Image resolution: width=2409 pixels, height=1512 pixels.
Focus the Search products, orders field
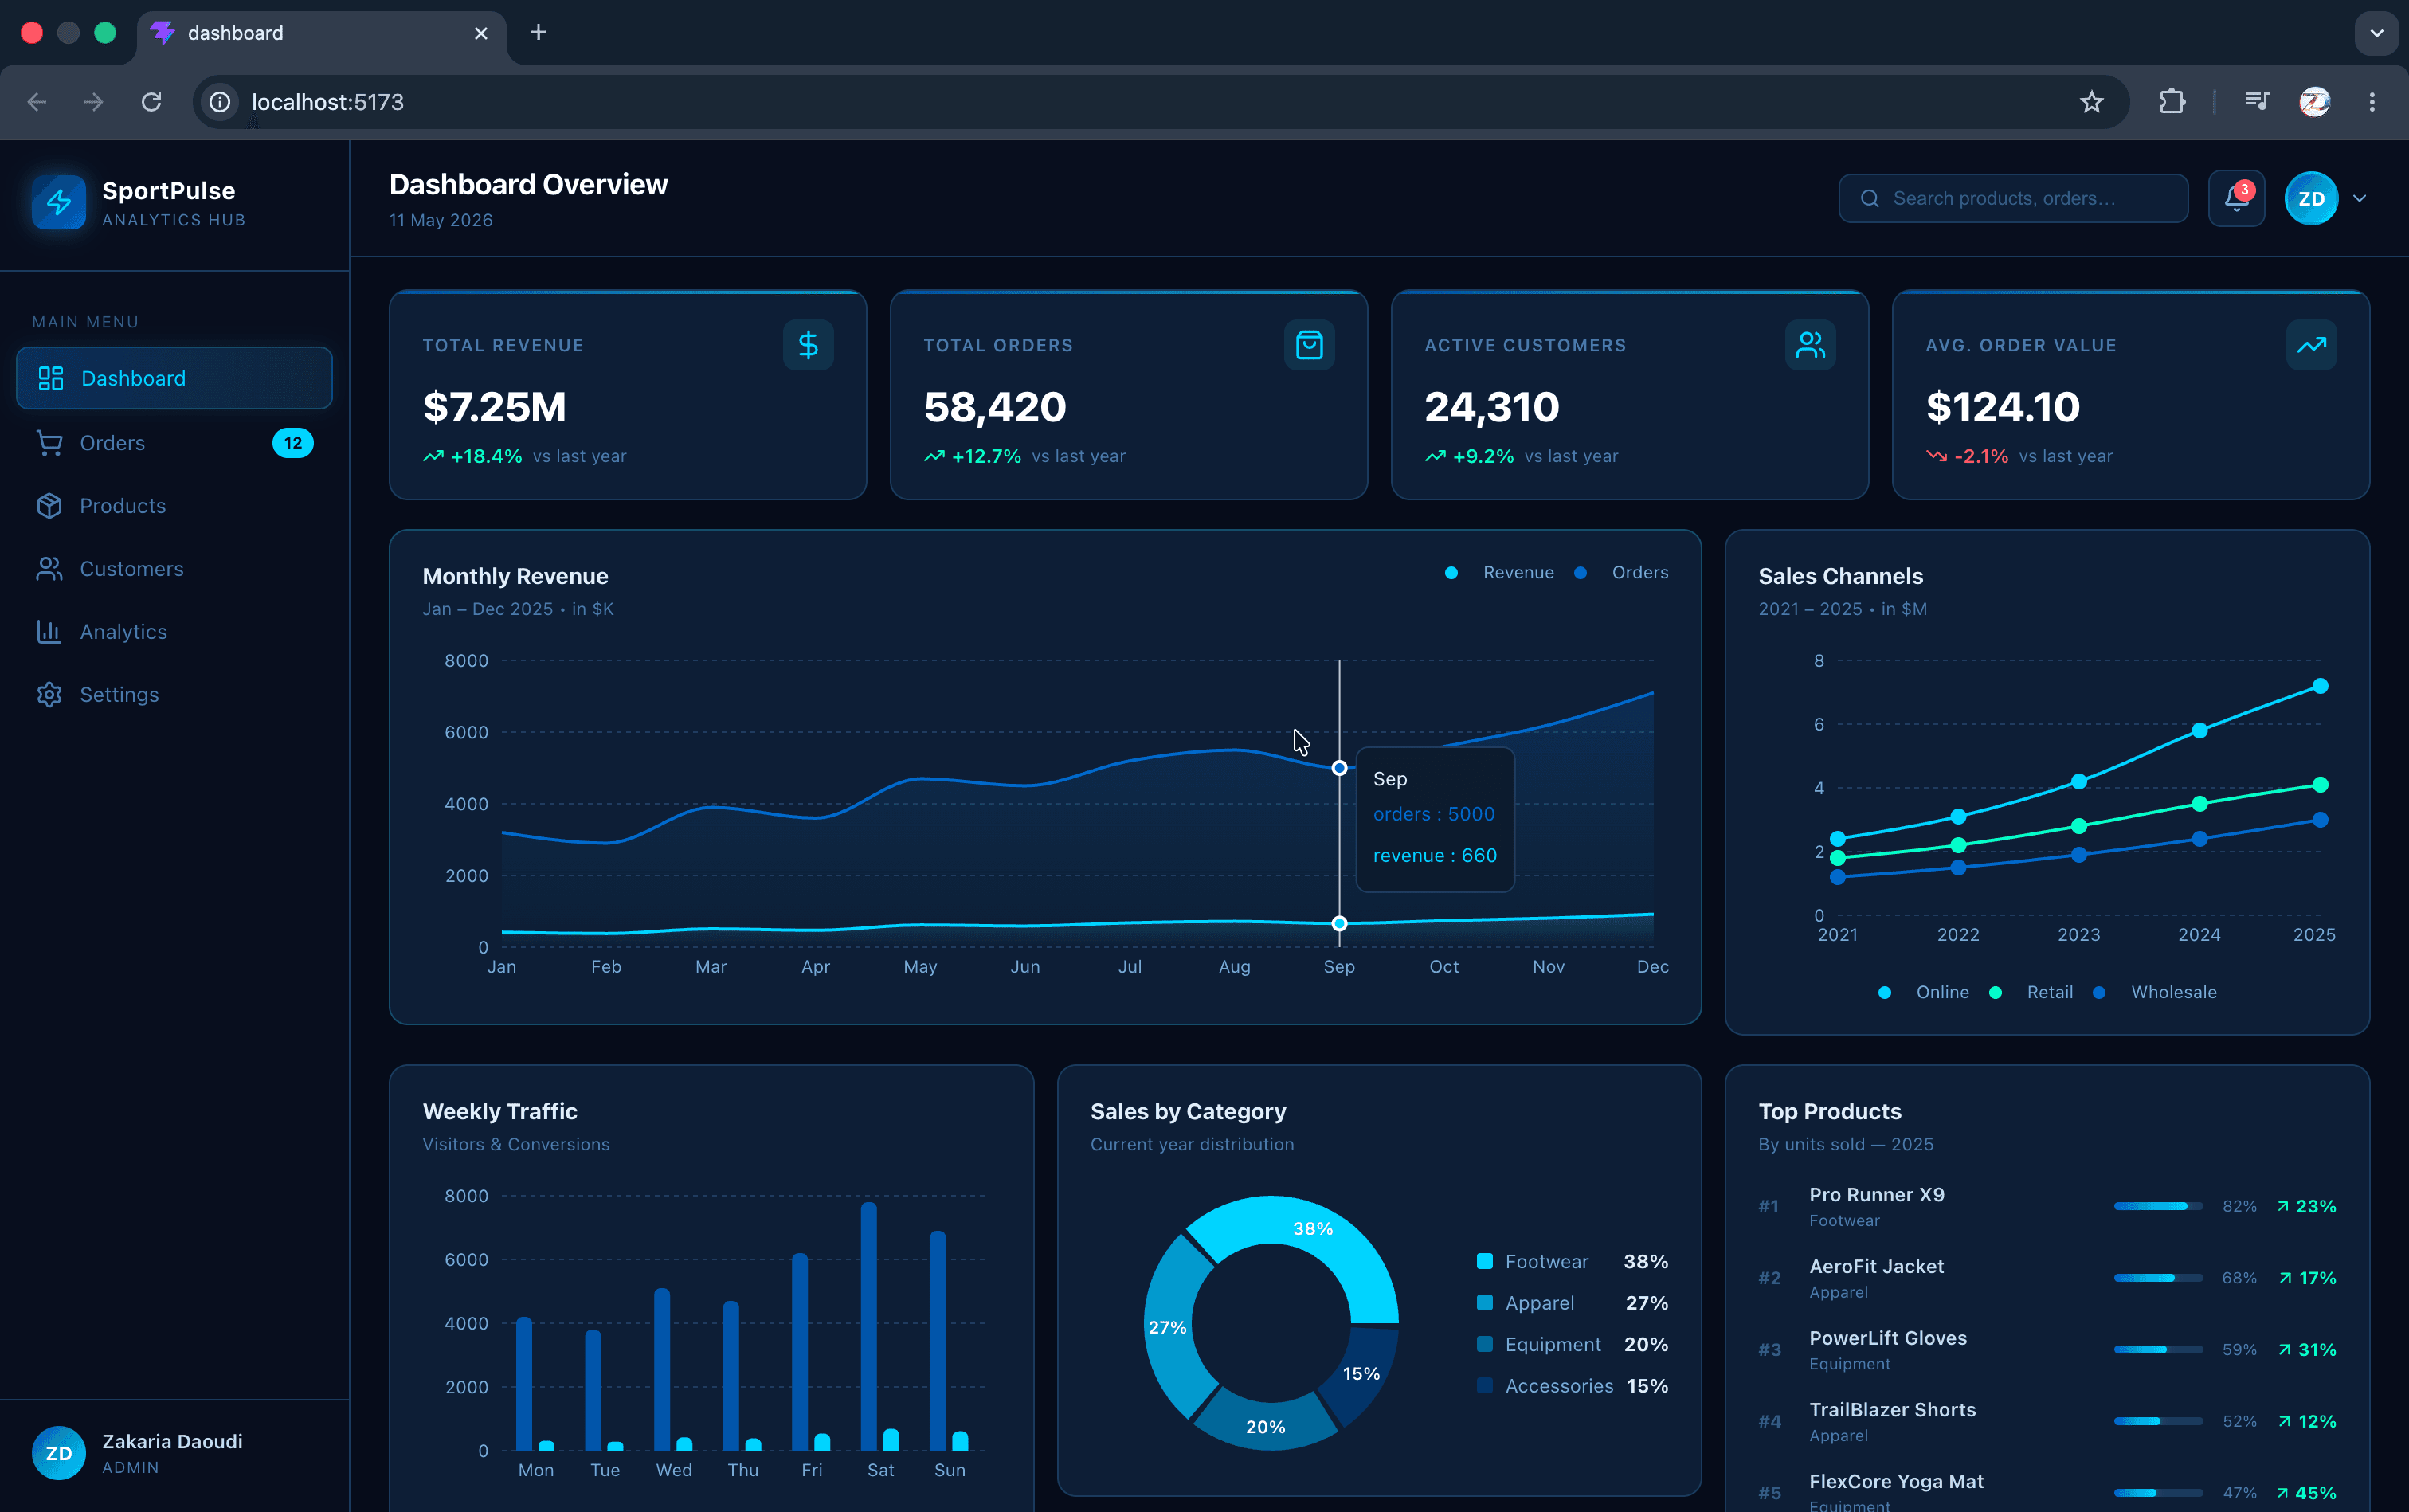pyautogui.click(x=2012, y=198)
